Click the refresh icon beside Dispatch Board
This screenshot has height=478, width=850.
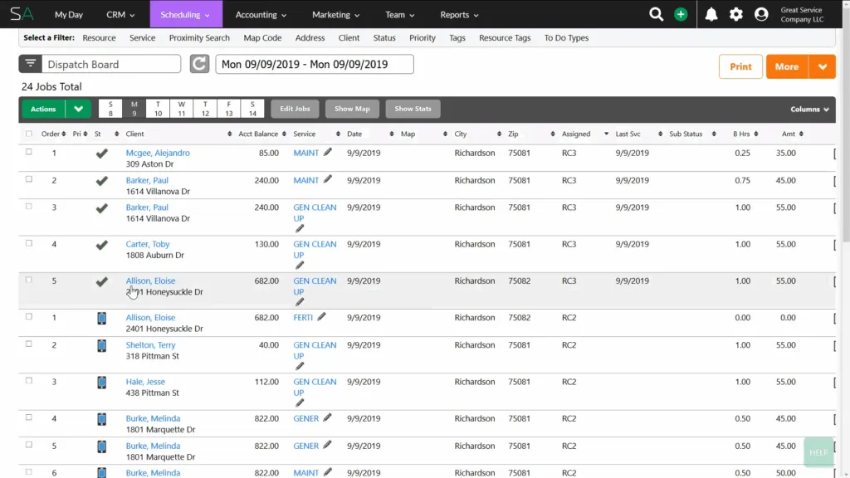pos(200,65)
